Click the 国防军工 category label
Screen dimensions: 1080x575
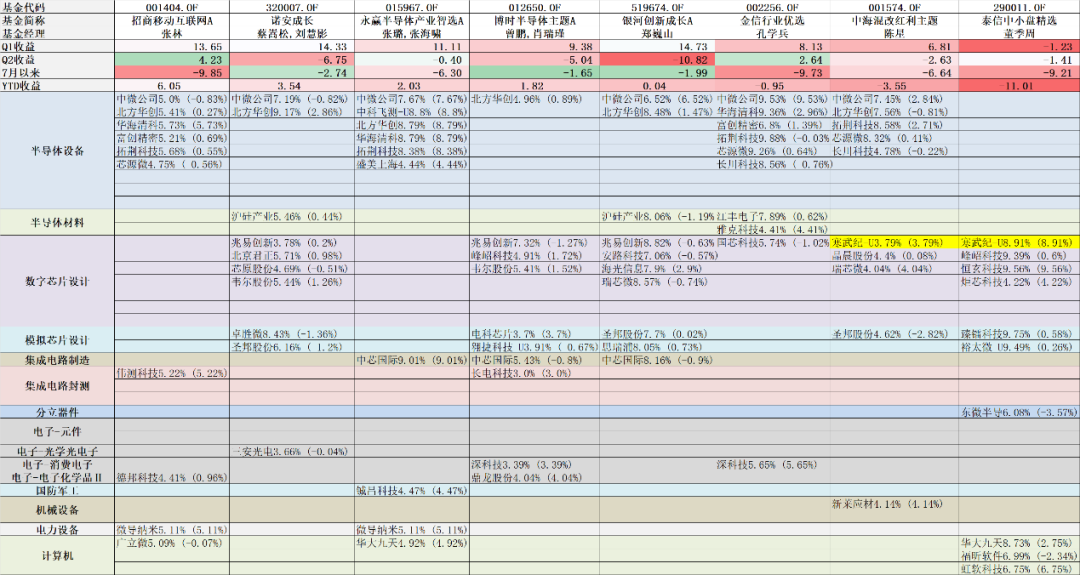pyautogui.click(x=58, y=490)
